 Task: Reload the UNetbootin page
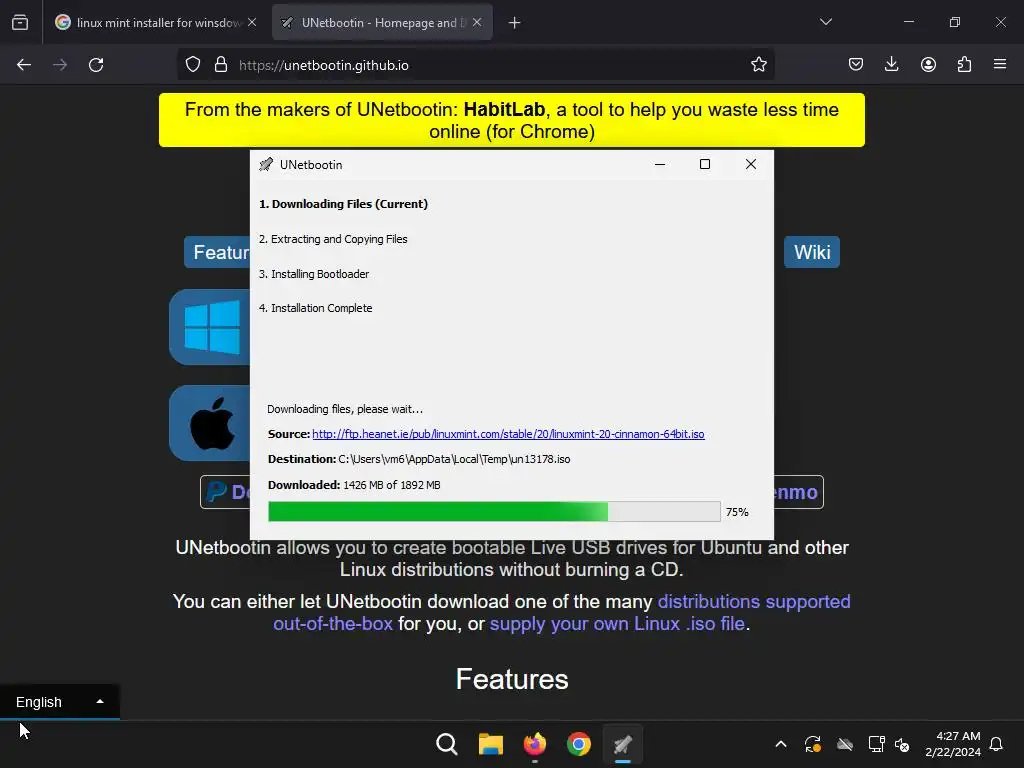(96, 65)
